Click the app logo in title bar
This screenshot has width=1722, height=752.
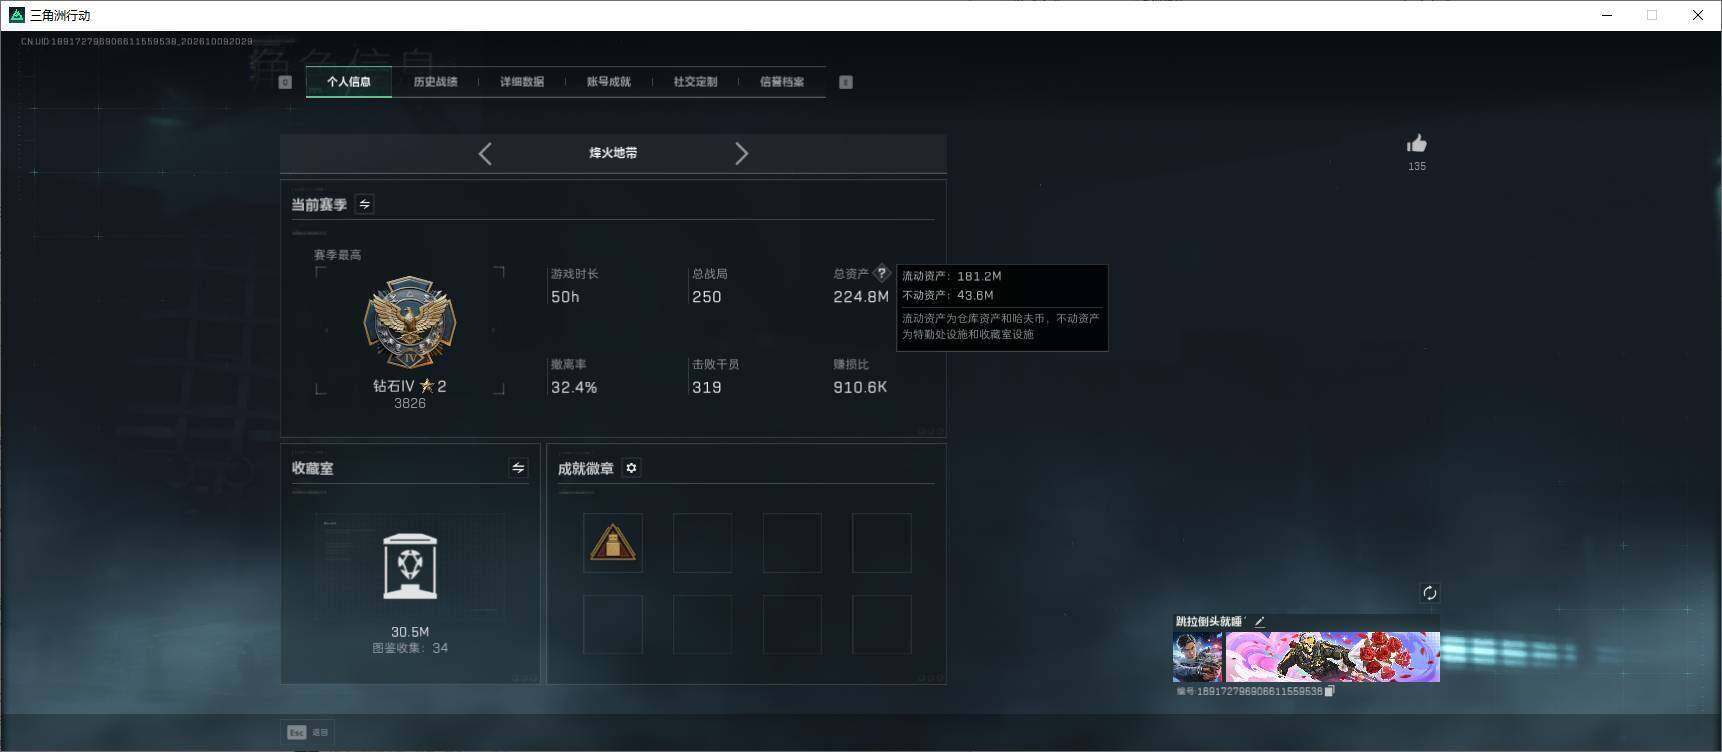click(x=16, y=15)
